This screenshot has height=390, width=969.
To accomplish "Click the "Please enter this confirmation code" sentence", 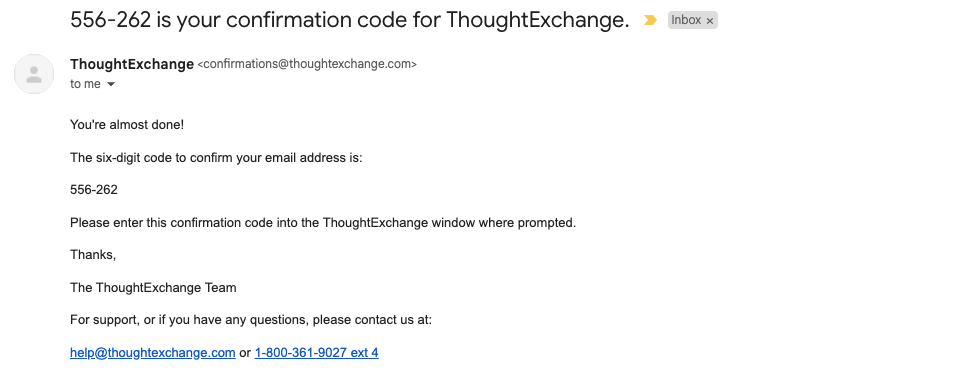I will pos(323,223).
